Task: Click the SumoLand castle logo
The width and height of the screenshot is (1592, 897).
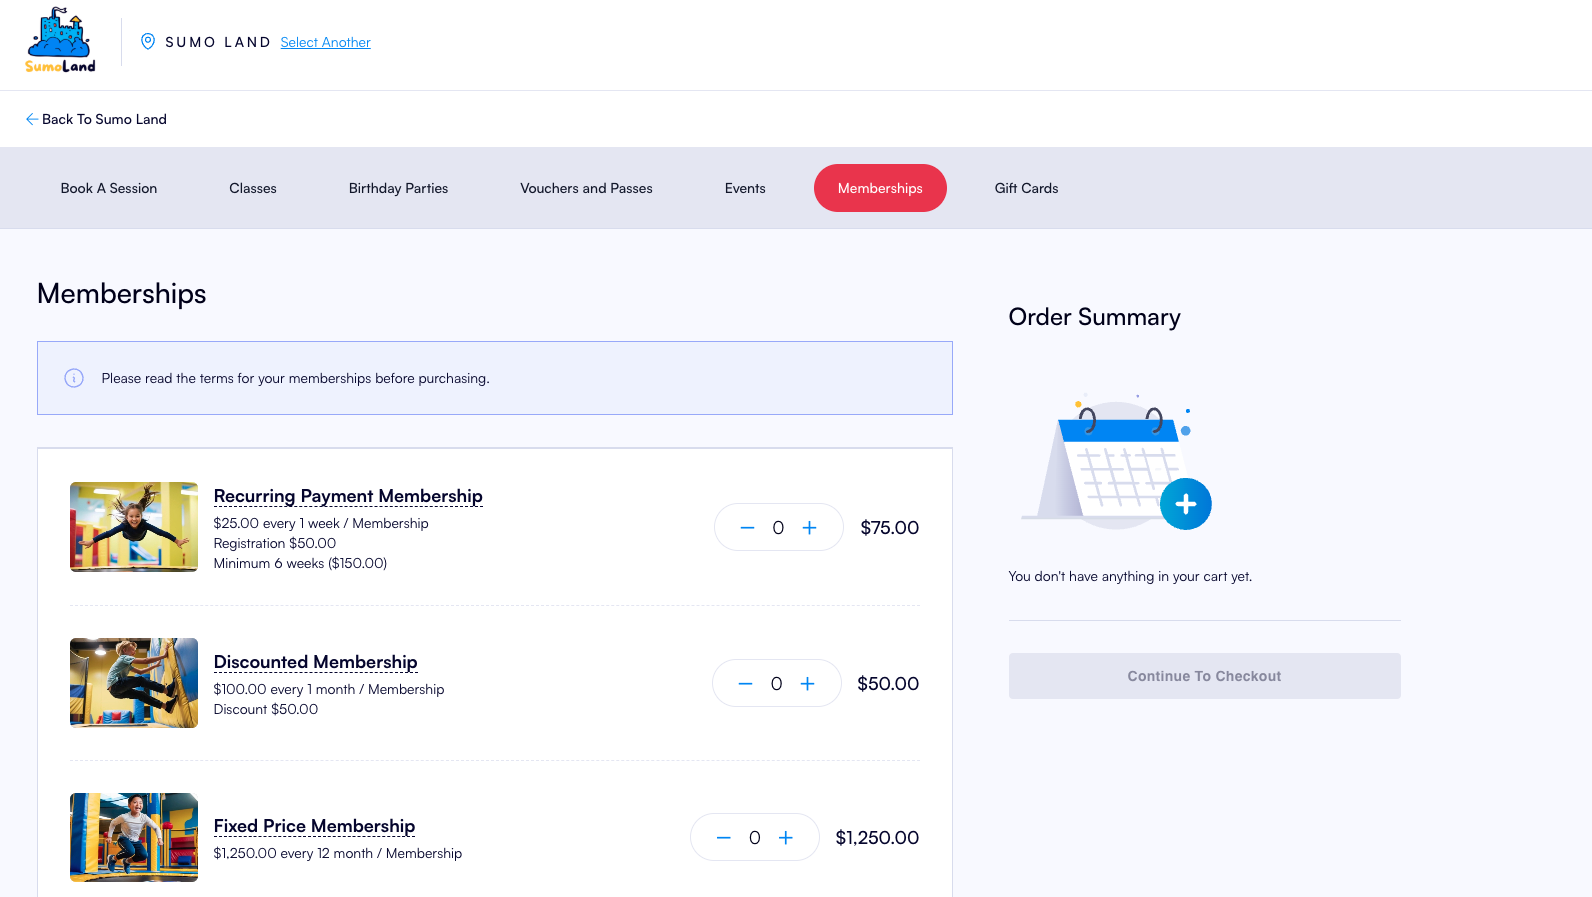Action: coord(60,41)
